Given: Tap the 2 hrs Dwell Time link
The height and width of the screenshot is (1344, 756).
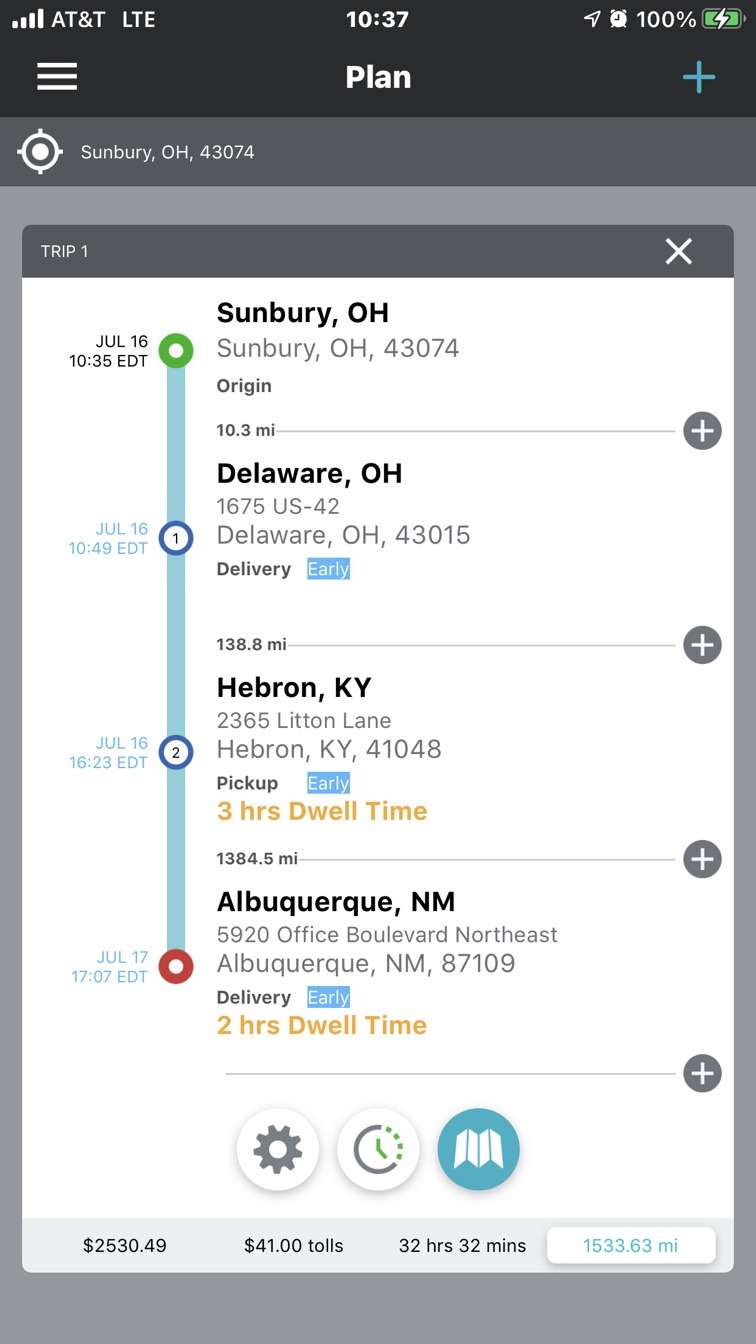Looking at the screenshot, I should point(322,1025).
